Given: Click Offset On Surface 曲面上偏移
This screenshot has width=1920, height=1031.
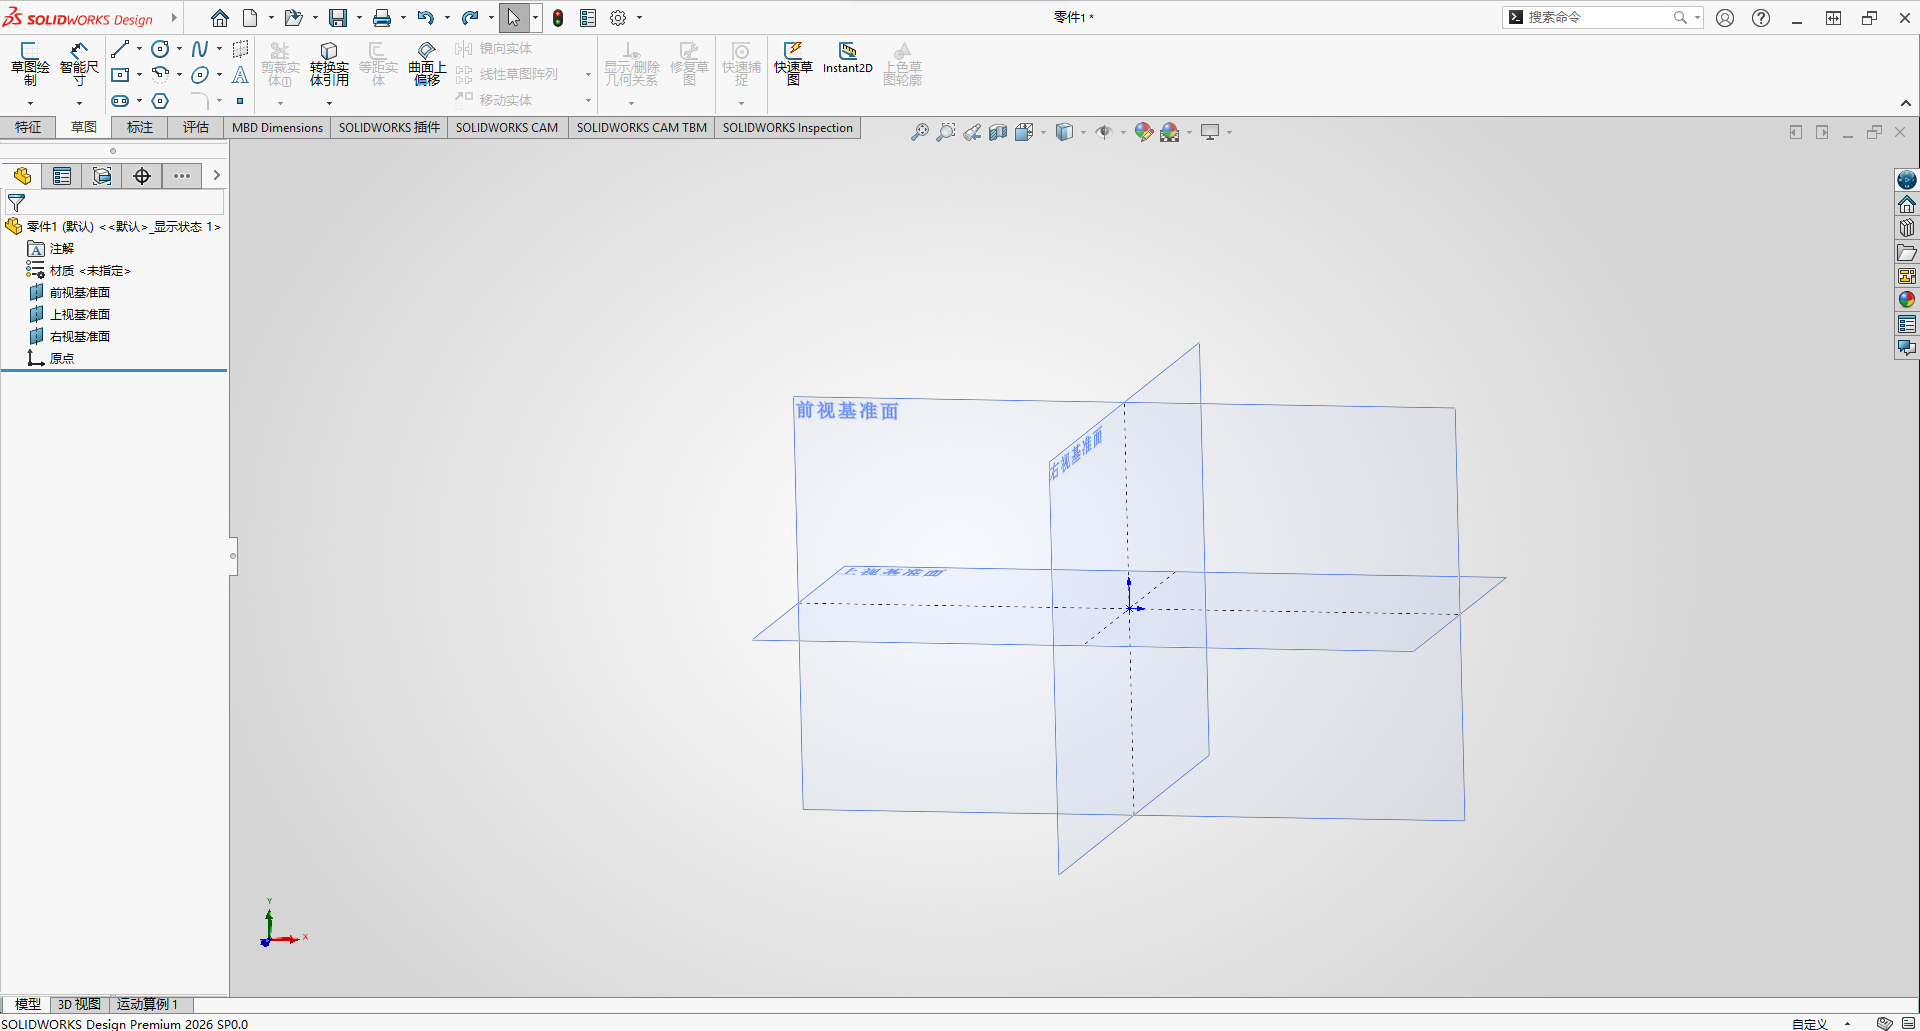Looking at the screenshot, I should (427, 64).
